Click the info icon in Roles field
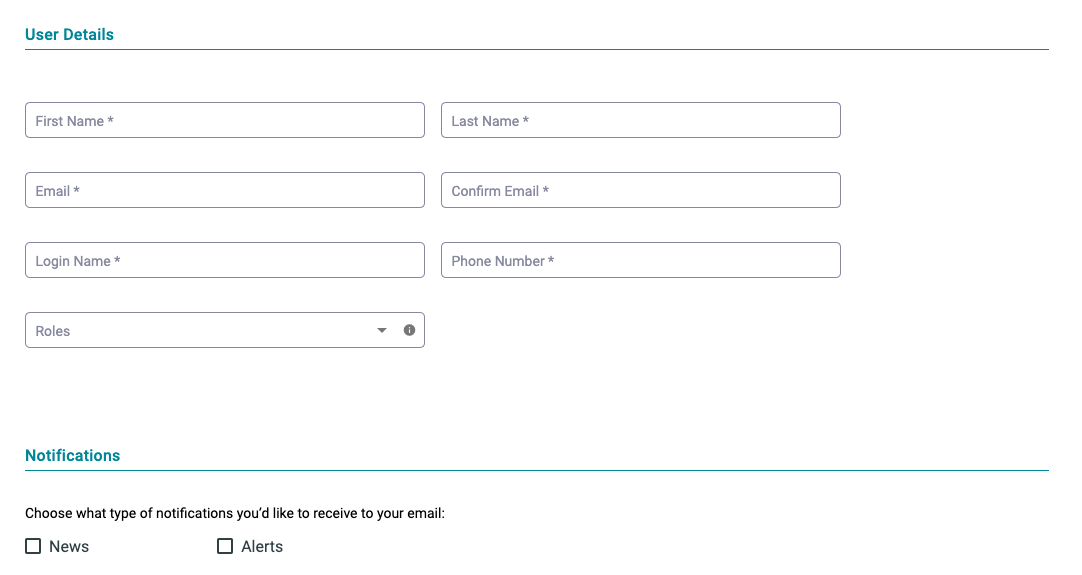 (409, 330)
